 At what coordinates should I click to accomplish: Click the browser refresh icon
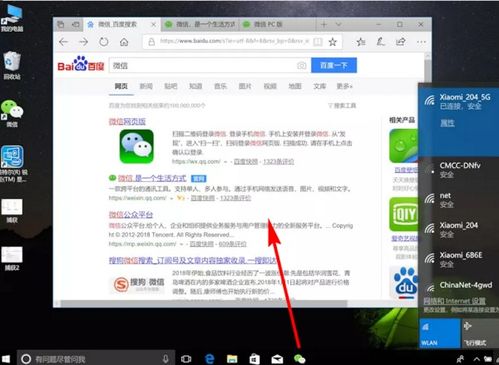[104, 42]
